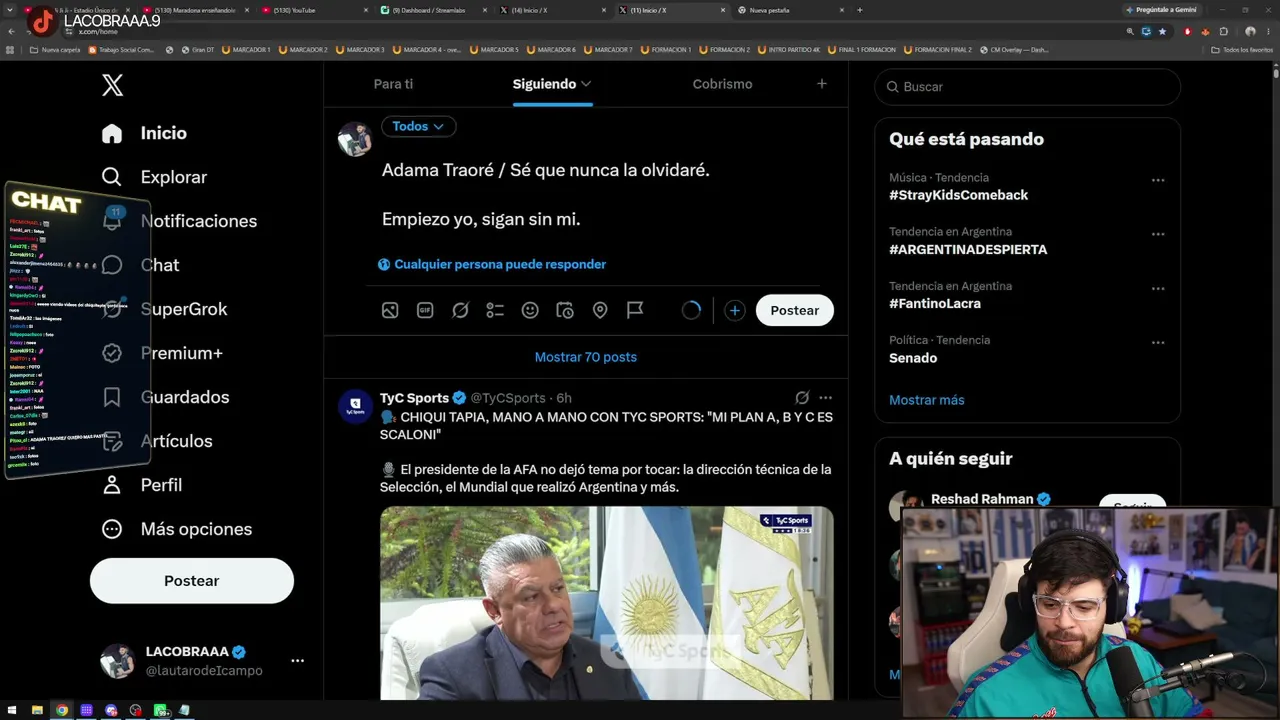Change who can reply to the post
This screenshot has height=720, width=1280.
coord(492,264)
